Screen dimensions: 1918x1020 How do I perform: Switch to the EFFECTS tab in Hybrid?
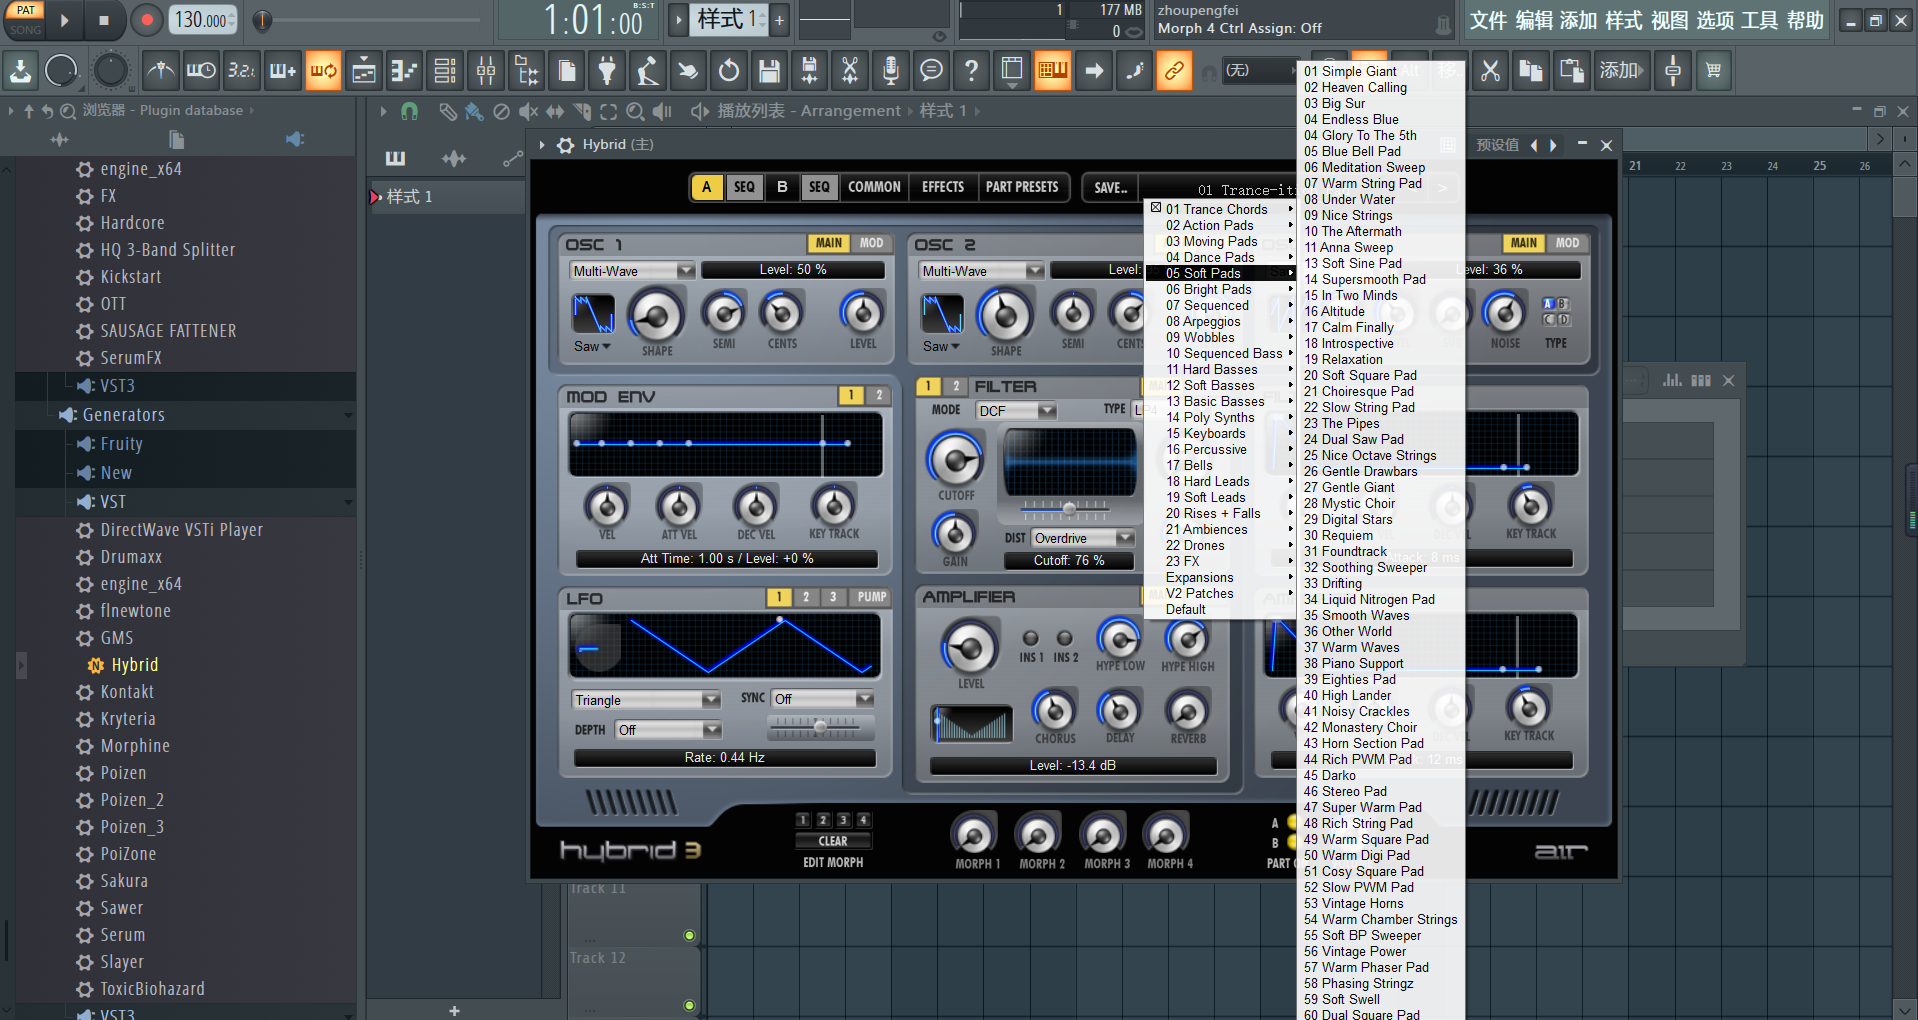click(943, 187)
